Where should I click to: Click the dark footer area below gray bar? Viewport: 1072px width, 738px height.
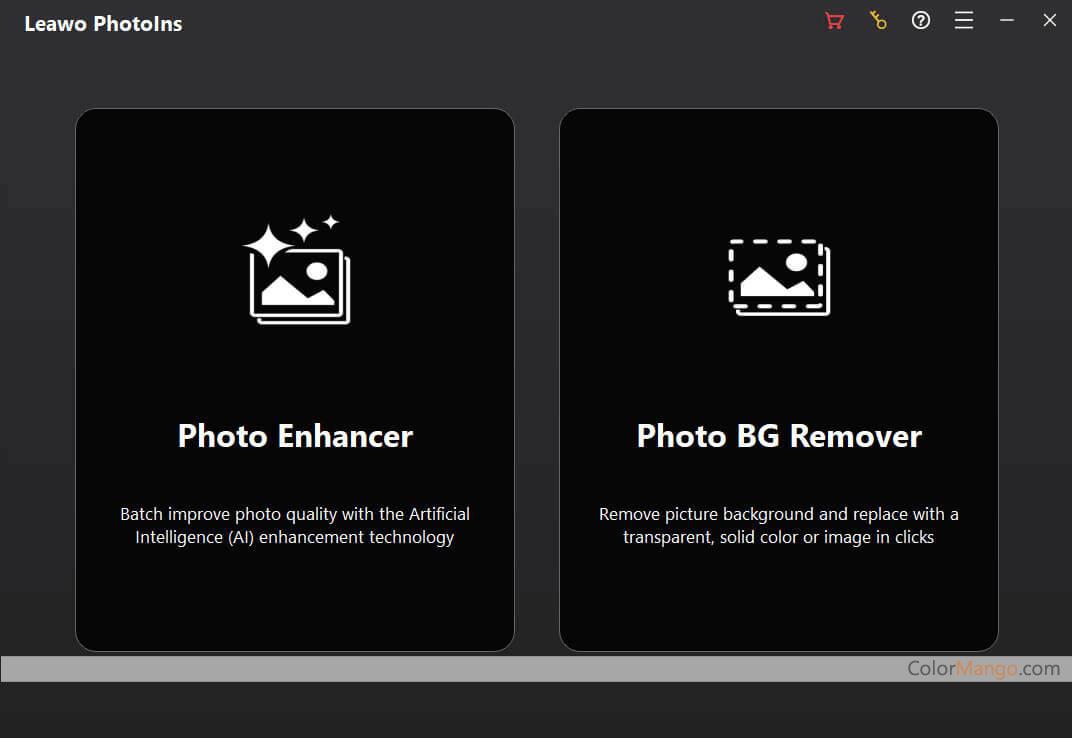coord(536,711)
